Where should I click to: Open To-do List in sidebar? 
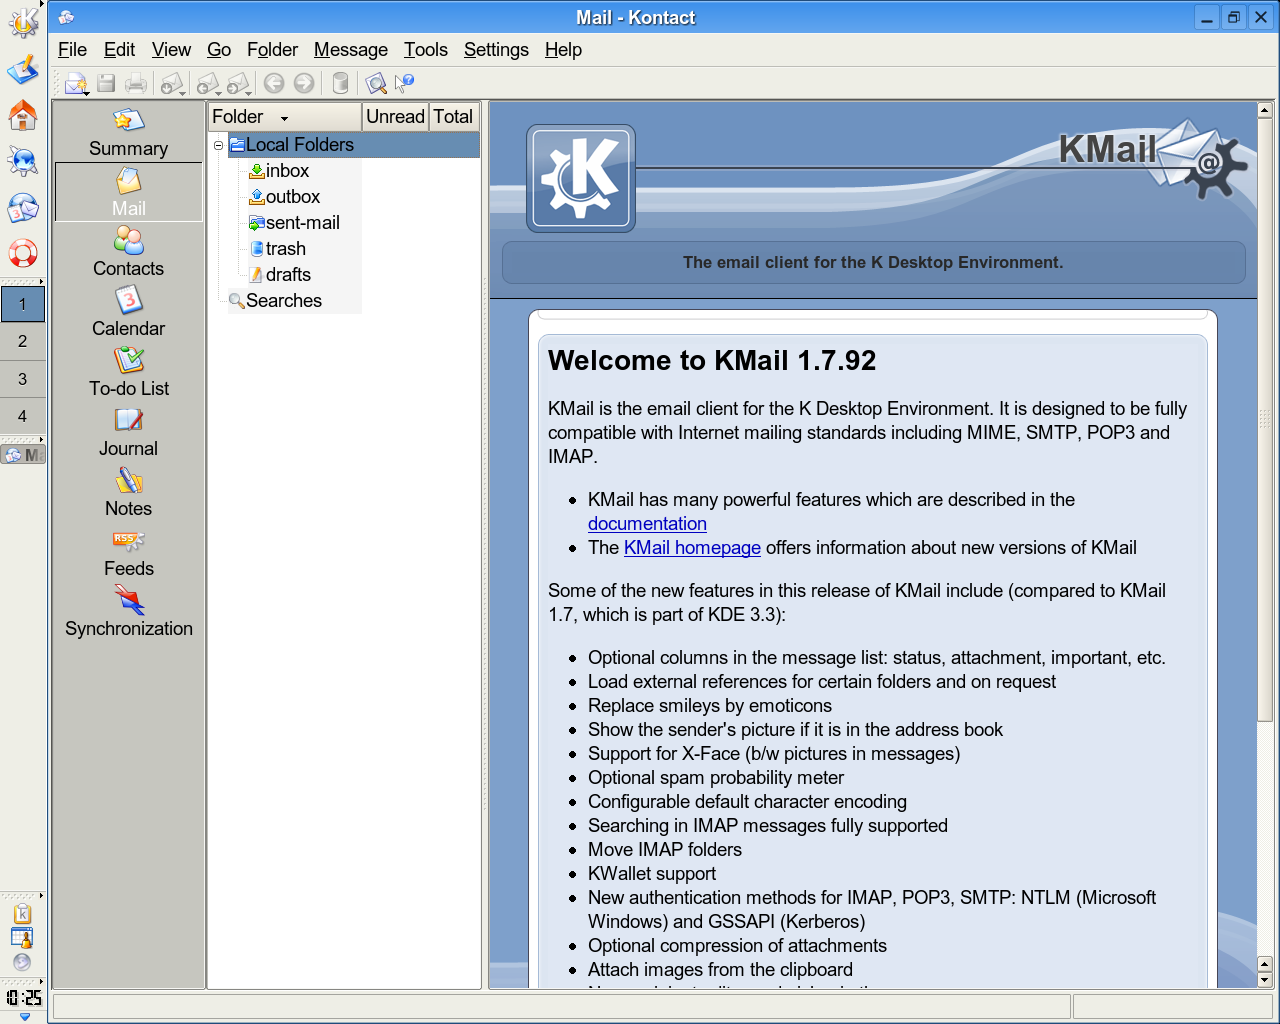pos(128,372)
